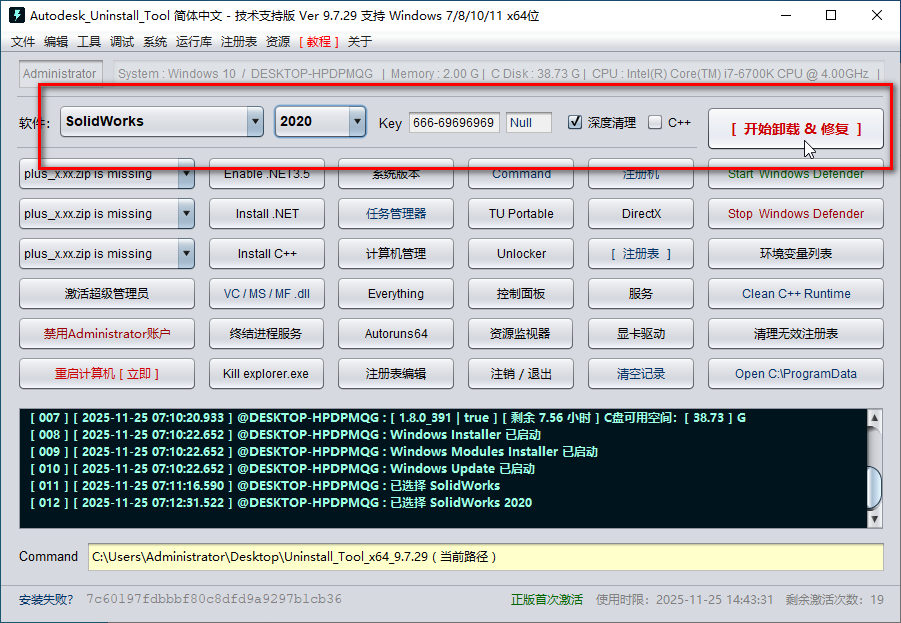Image resolution: width=901 pixels, height=623 pixels.
Task: Click Start Windows Defender
Action: [796, 174]
